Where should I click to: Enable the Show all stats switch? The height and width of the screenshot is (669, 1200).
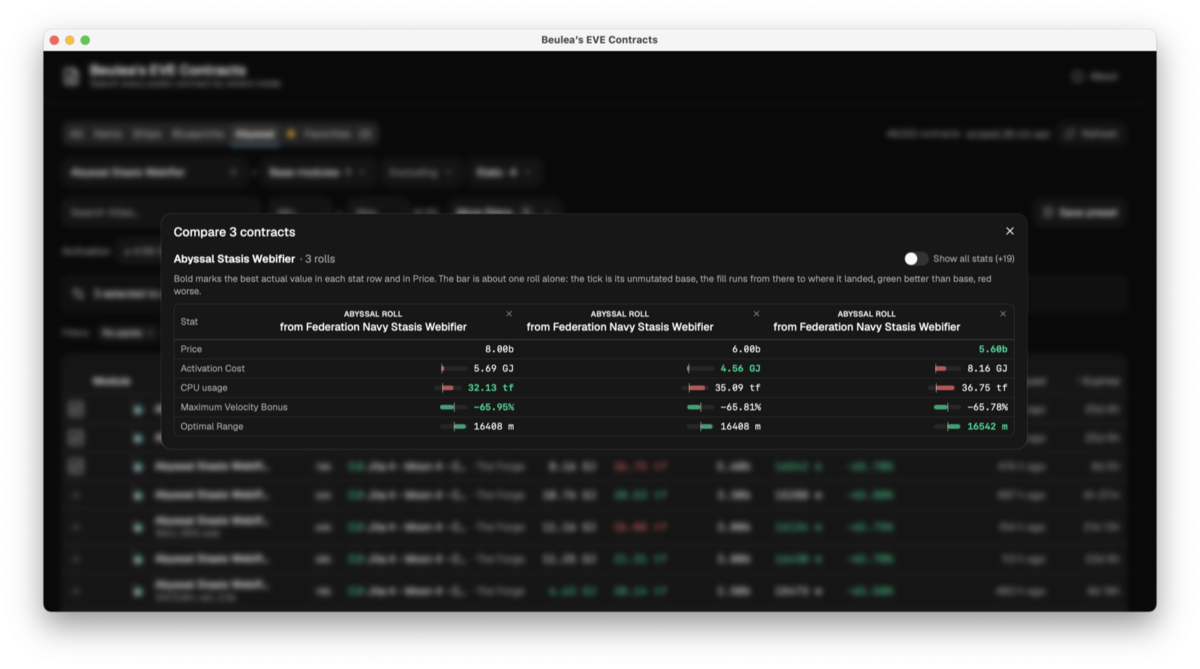[916, 259]
